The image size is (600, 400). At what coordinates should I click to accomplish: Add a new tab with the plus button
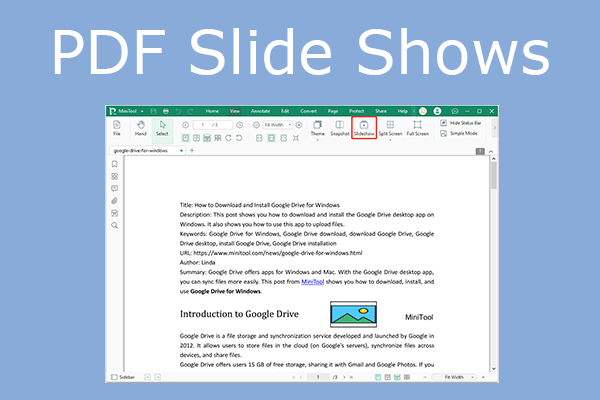[192, 150]
